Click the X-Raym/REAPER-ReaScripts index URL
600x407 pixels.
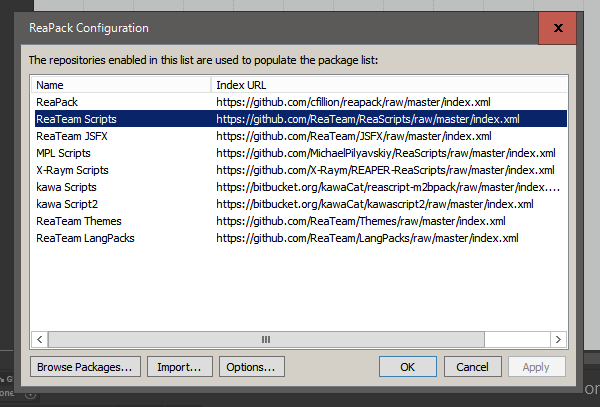[385, 170]
